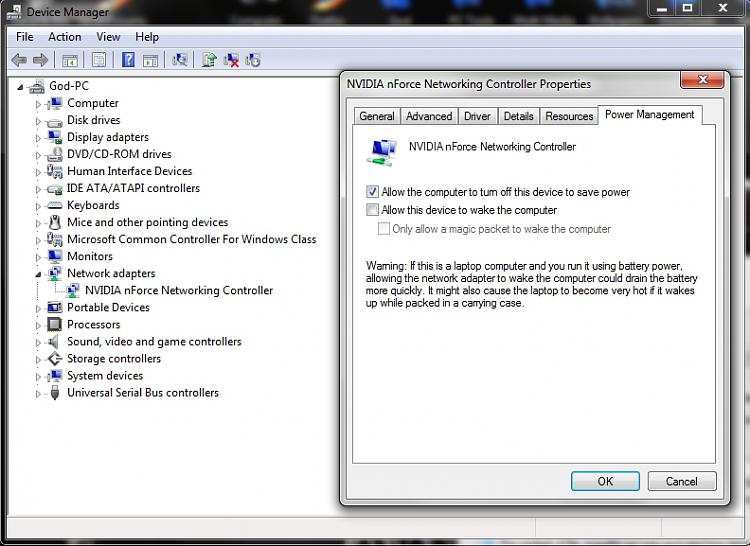Switch to the Advanced tab
Viewport: 750px width, 546px height.
tap(429, 116)
